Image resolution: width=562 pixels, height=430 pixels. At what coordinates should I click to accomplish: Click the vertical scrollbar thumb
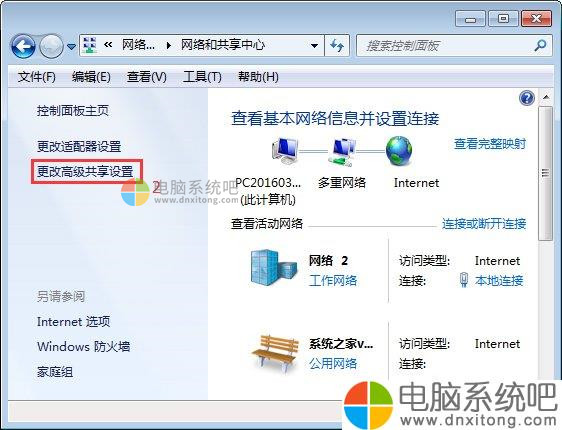click(546, 173)
